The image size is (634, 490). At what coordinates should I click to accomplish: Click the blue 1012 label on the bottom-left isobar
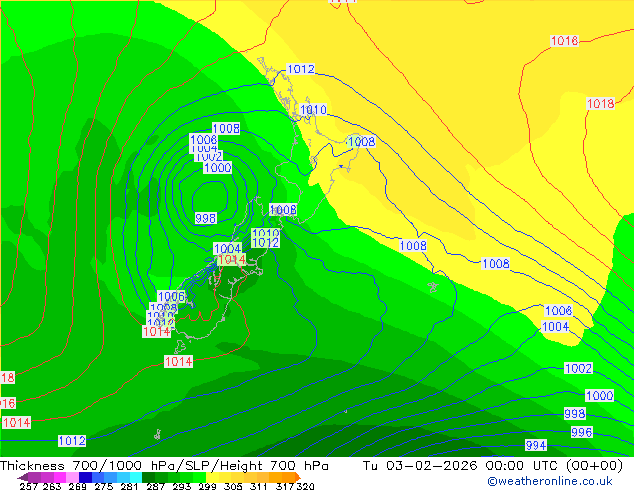pos(72,441)
